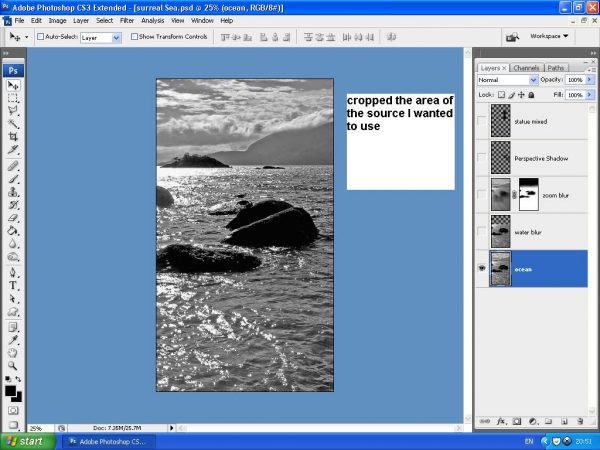Click Adobe Photoshop taskbar button

108,442
